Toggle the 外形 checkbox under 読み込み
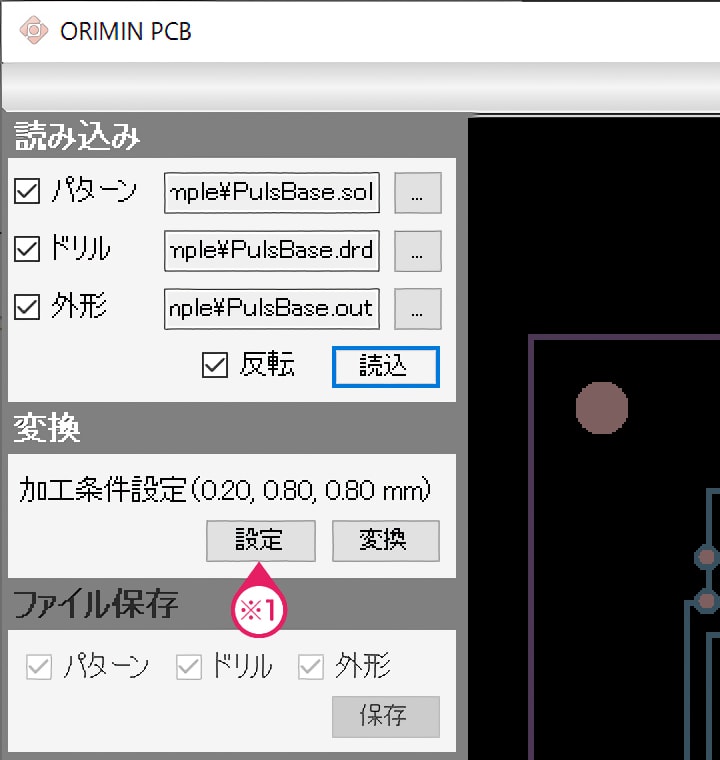Image resolution: width=720 pixels, height=760 pixels. pos(27,308)
